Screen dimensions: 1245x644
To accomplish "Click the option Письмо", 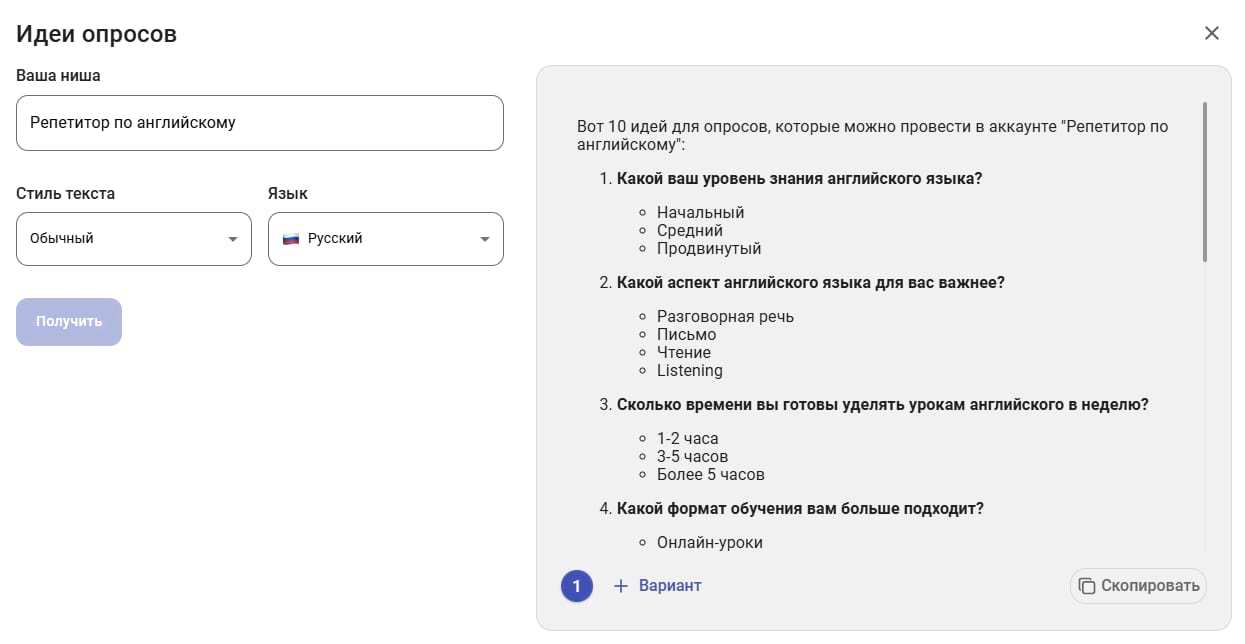I will (686, 335).
